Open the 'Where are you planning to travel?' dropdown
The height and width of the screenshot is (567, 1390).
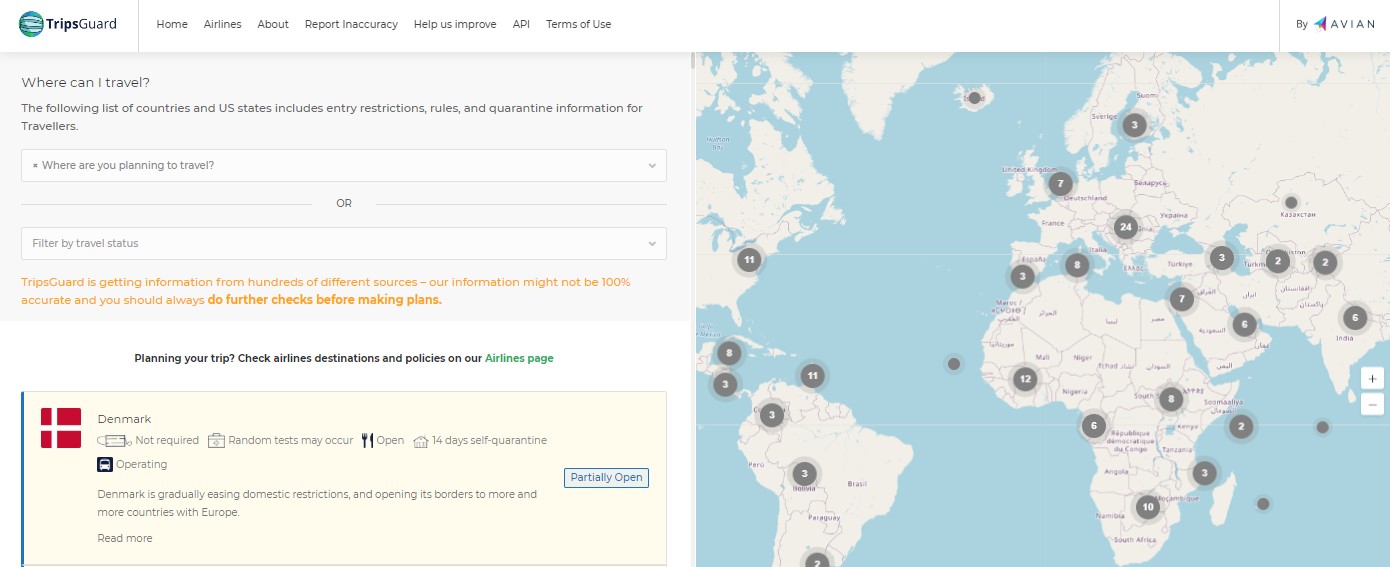click(x=344, y=165)
